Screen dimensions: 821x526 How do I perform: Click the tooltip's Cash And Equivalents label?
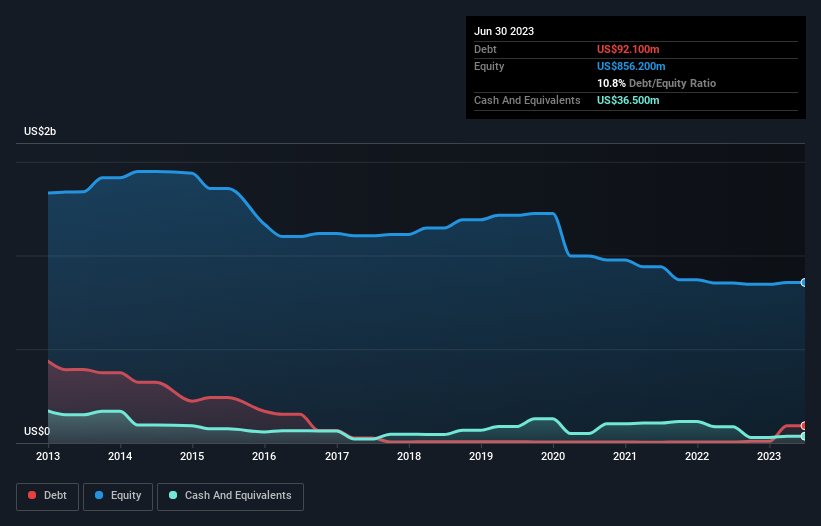[527, 100]
